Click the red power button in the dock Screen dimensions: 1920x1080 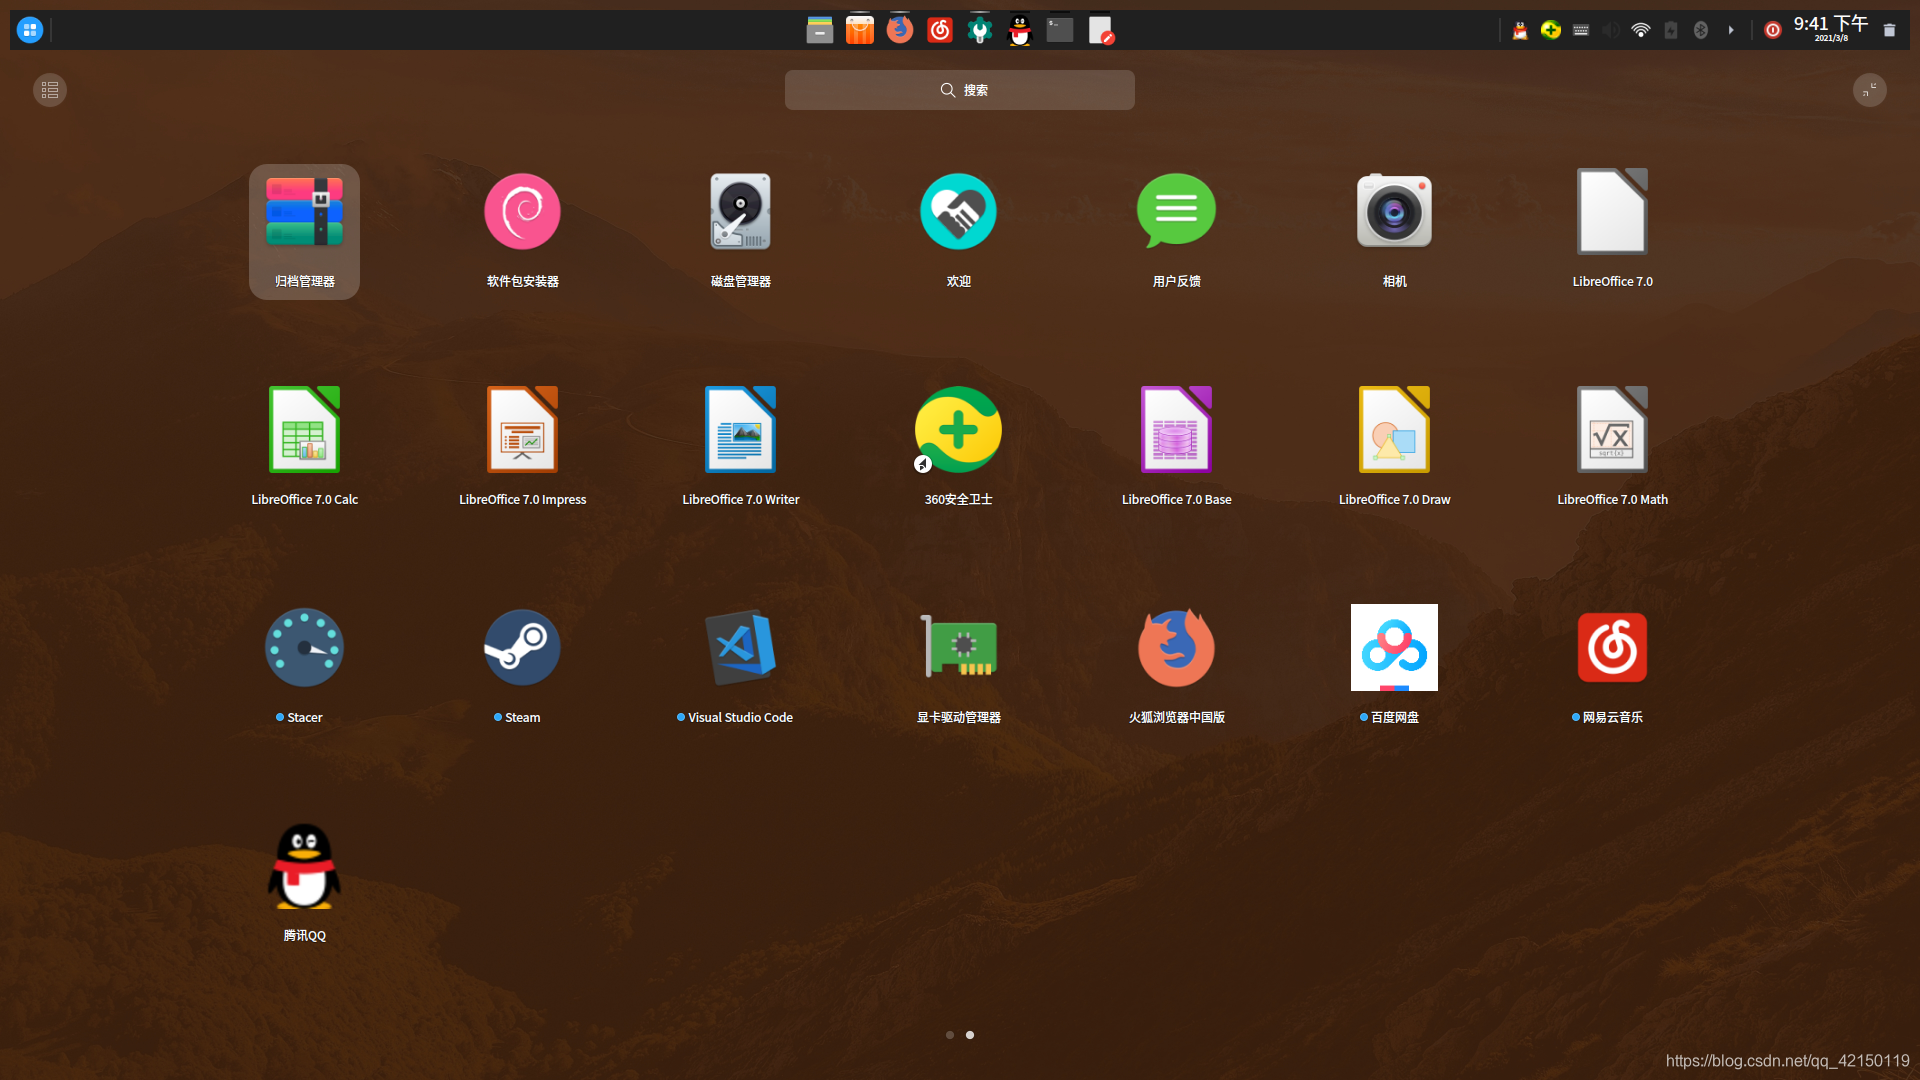point(1773,30)
